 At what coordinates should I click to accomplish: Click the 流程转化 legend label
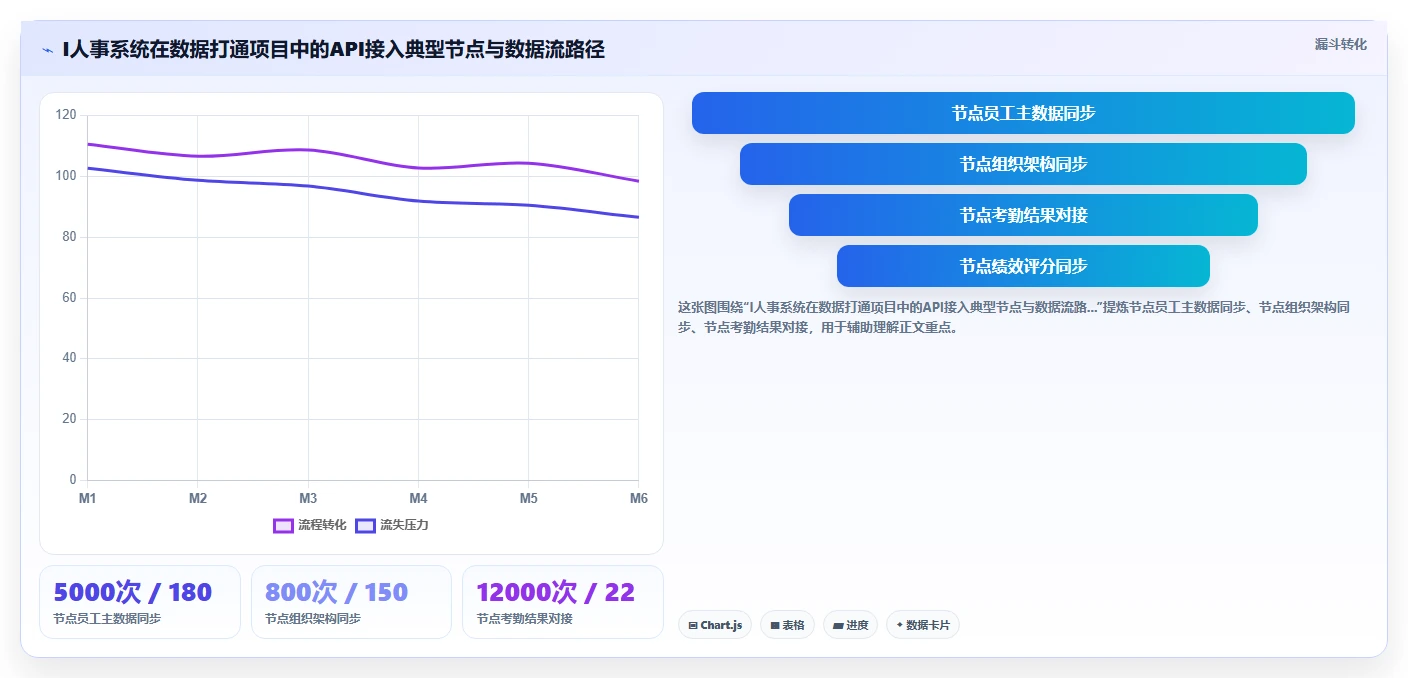click(x=322, y=525)
